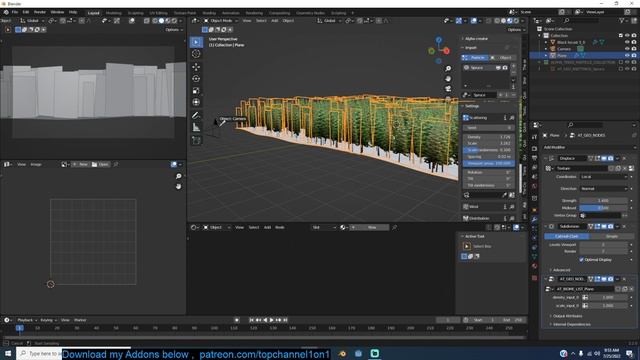Select the Annotate tool in the viewport toolbar
640x360 pixels.
click(196, 115)
